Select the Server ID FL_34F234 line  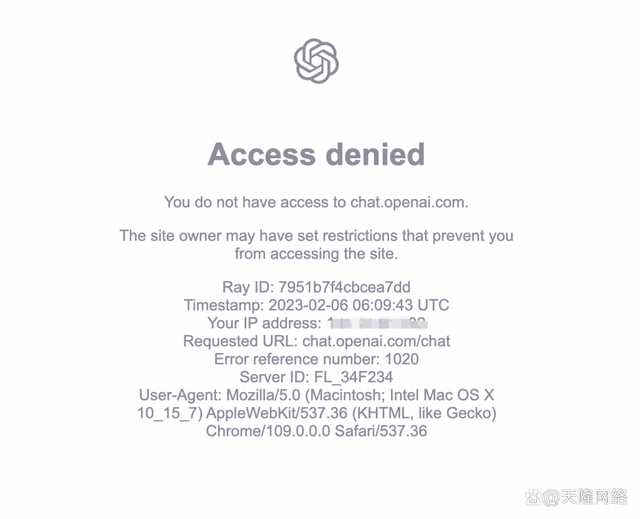pyautogui.click(x=316, y=377)
